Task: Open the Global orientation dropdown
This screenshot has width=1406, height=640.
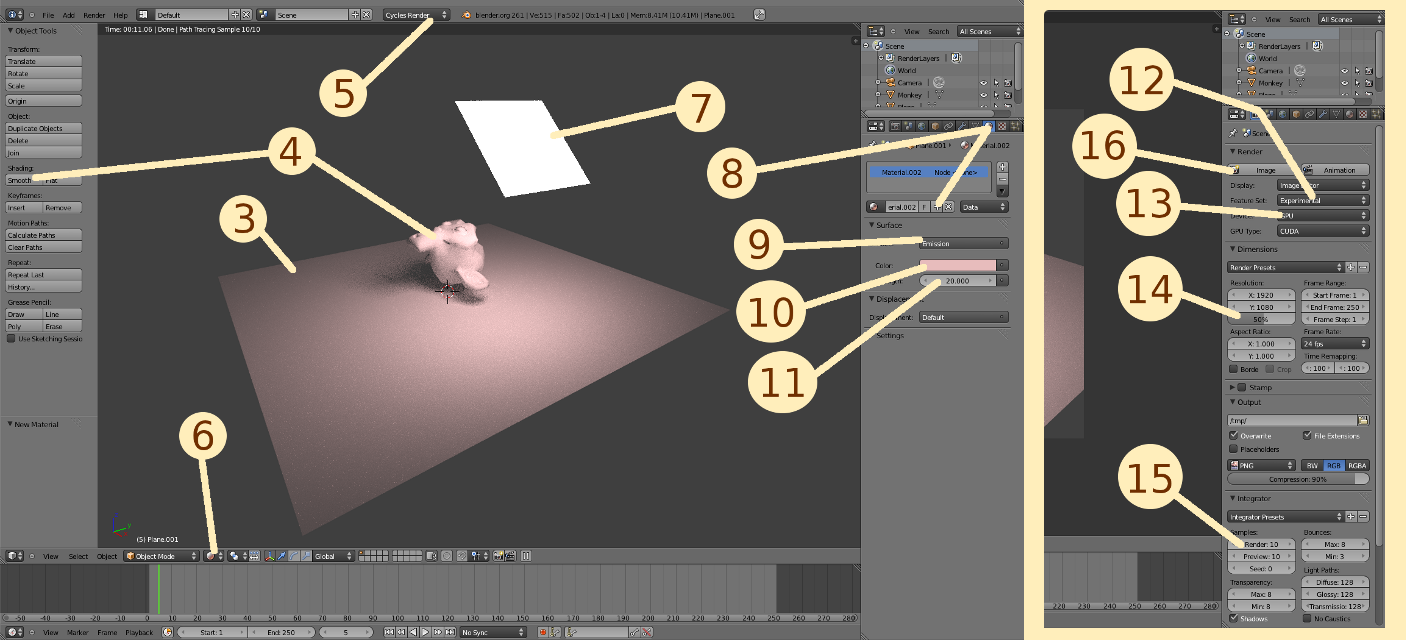Action: pyautogui.click(x=332, y=556)
